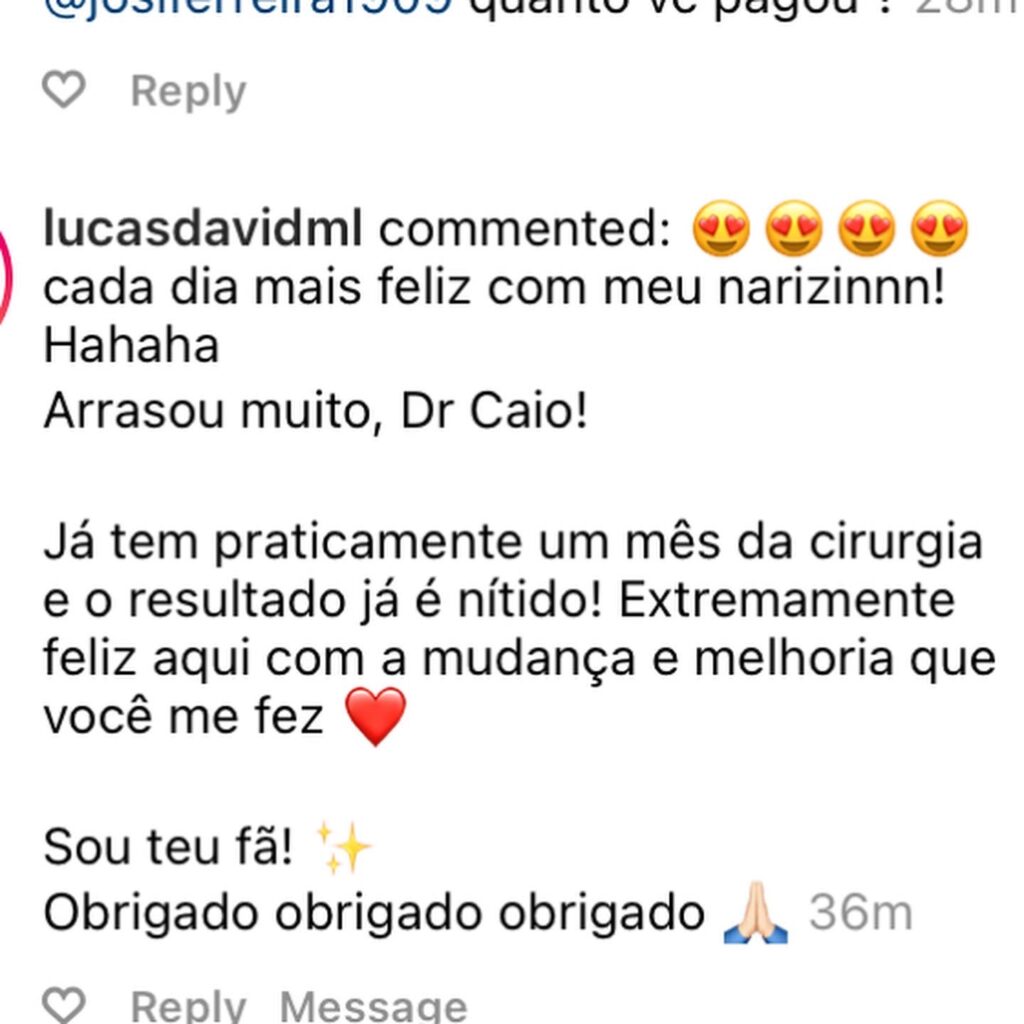Image resolution: width=1024 pixels, height=1024 pixels.
Task: Tap the last heart-eyes emoji
Action: coord(939,229)
